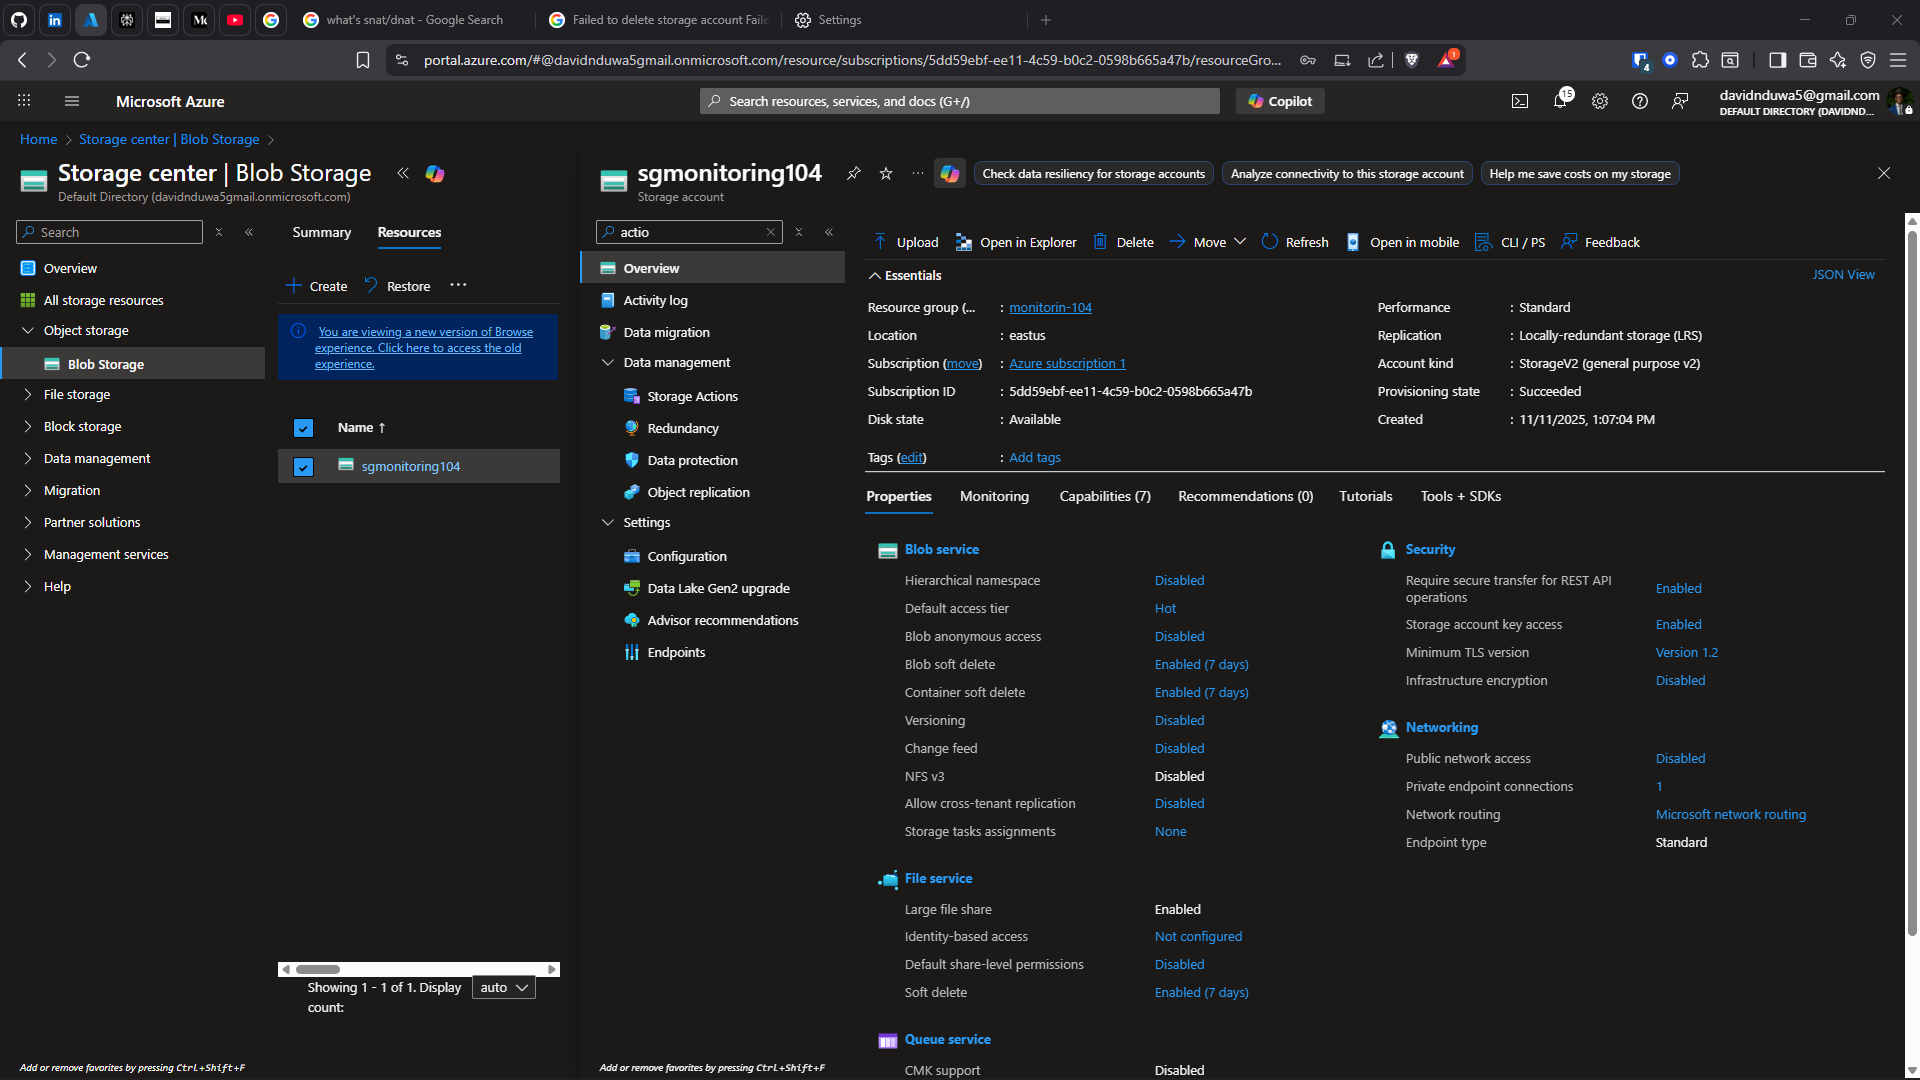Viewport: 1920px width, 1080px height.
Task: Collapse Settings section in resource menu
Action: [607, 522]
